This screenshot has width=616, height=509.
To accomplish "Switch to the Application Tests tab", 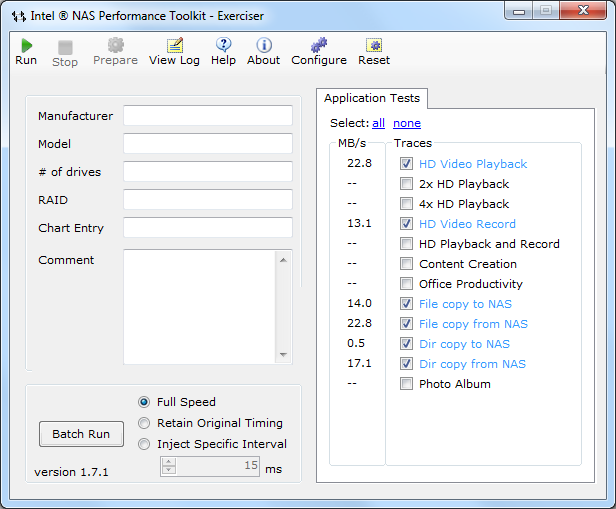I will click(372, 98).
